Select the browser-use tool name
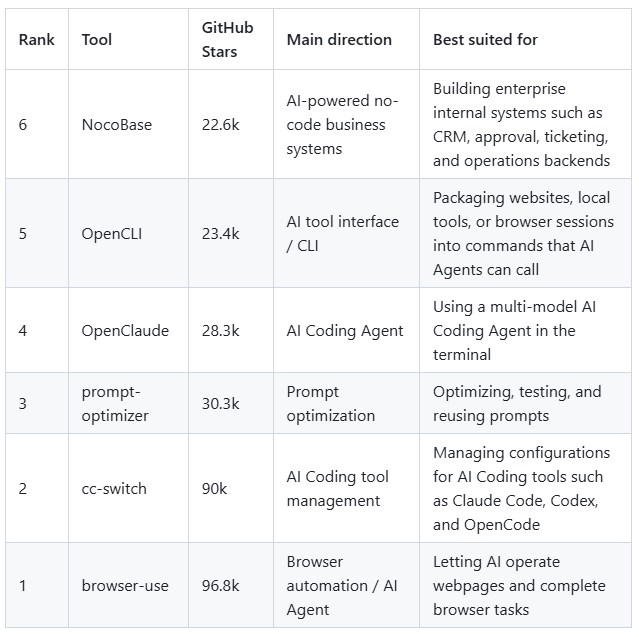 tap(125, 586)
